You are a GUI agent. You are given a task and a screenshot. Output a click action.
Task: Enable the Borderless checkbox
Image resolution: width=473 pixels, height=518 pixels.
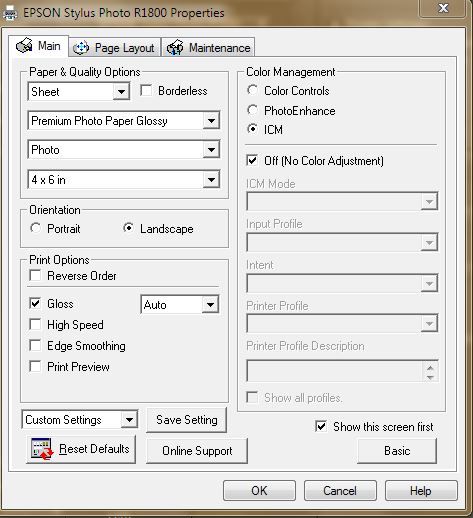tap(146, 91)
